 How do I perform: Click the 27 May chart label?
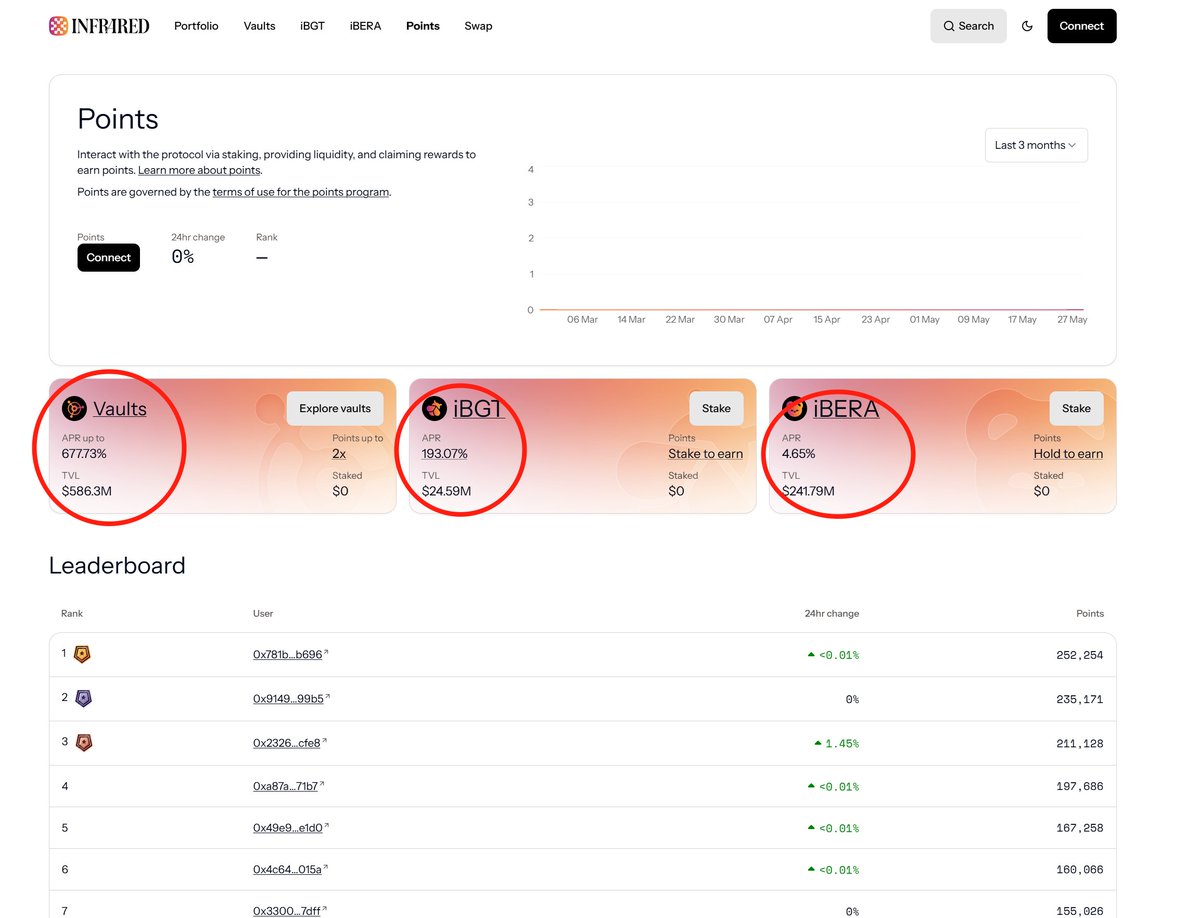pos(1072,320)
